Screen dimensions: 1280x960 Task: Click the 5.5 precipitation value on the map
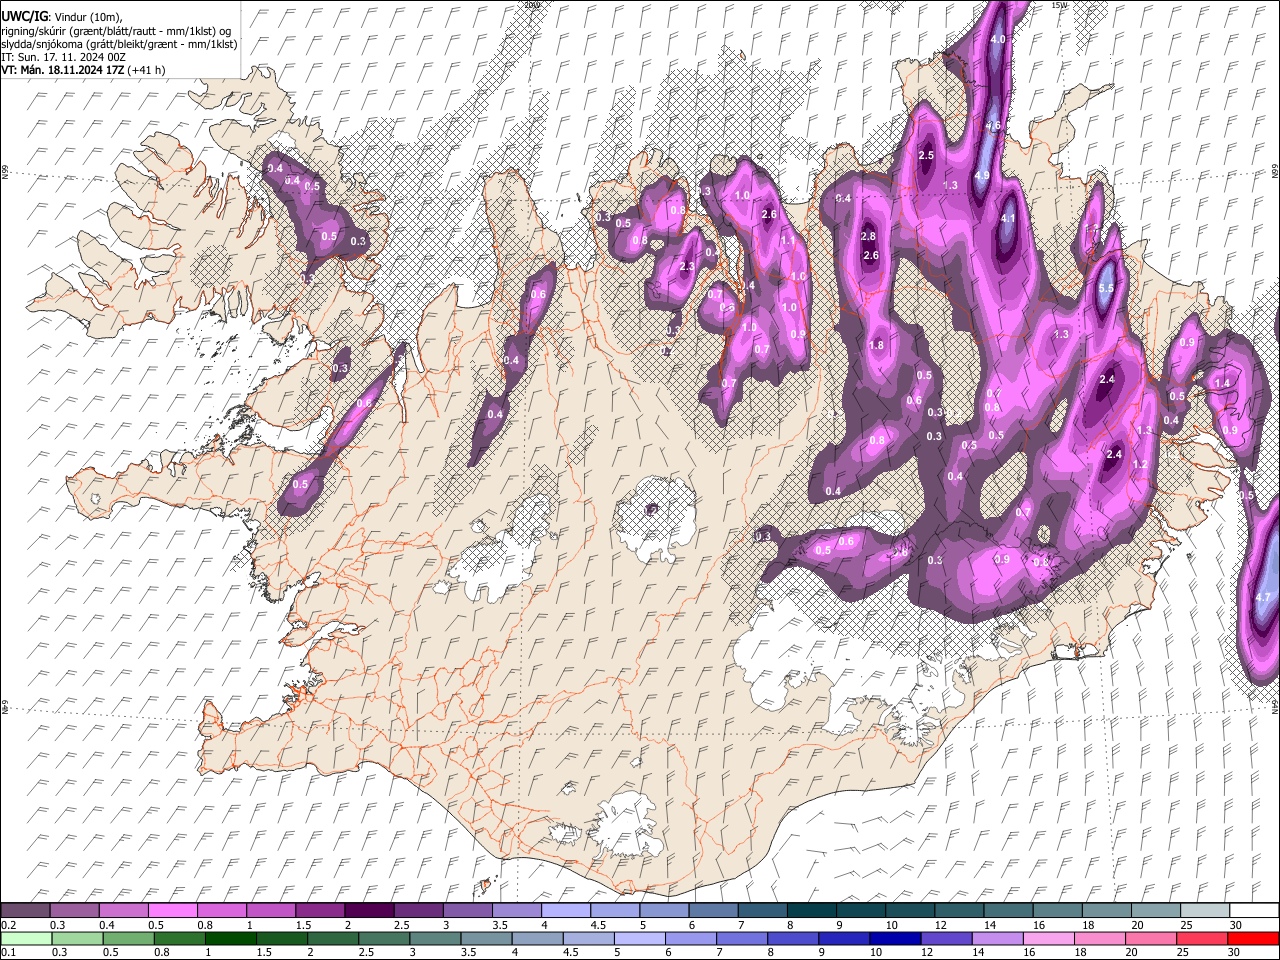point(1106,289)
